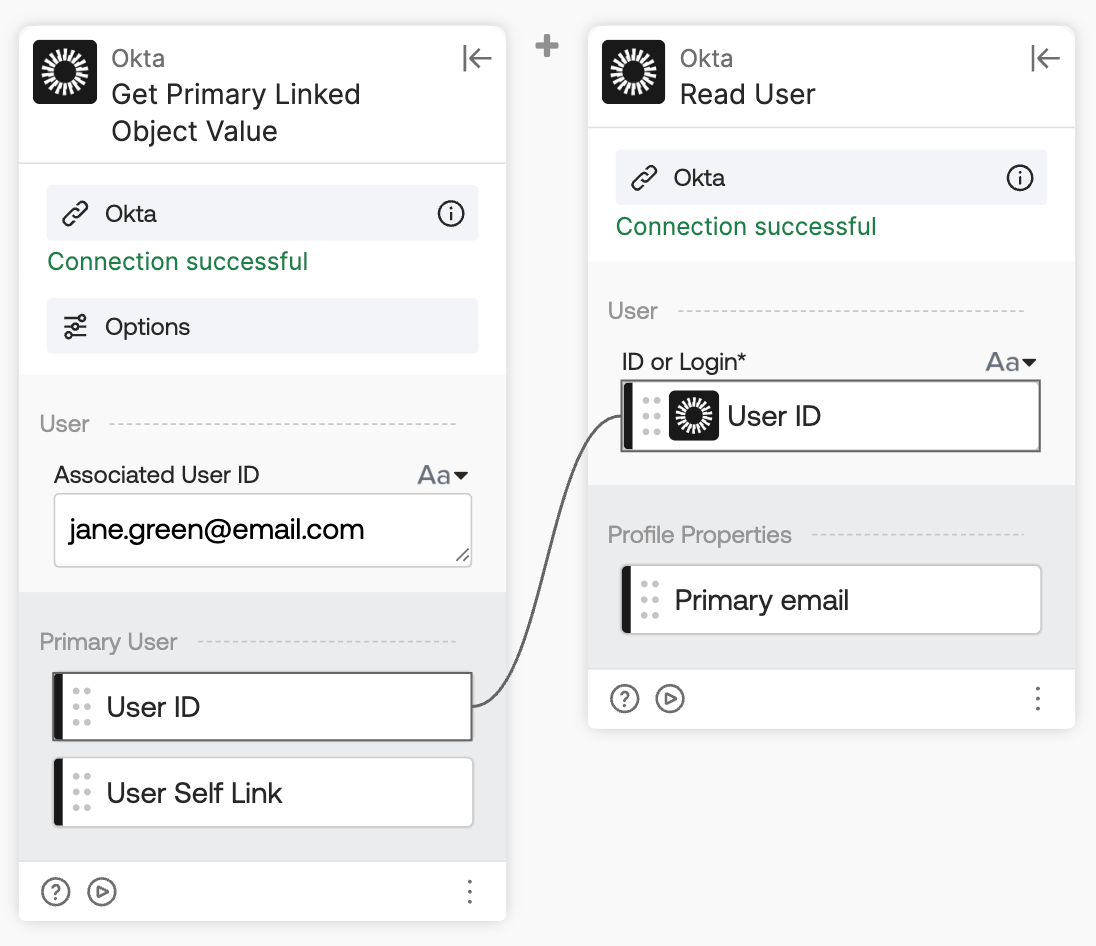The image size is (1096, 946).
Task: Collapse the Read User card
Action: [x=1045, y=58]
